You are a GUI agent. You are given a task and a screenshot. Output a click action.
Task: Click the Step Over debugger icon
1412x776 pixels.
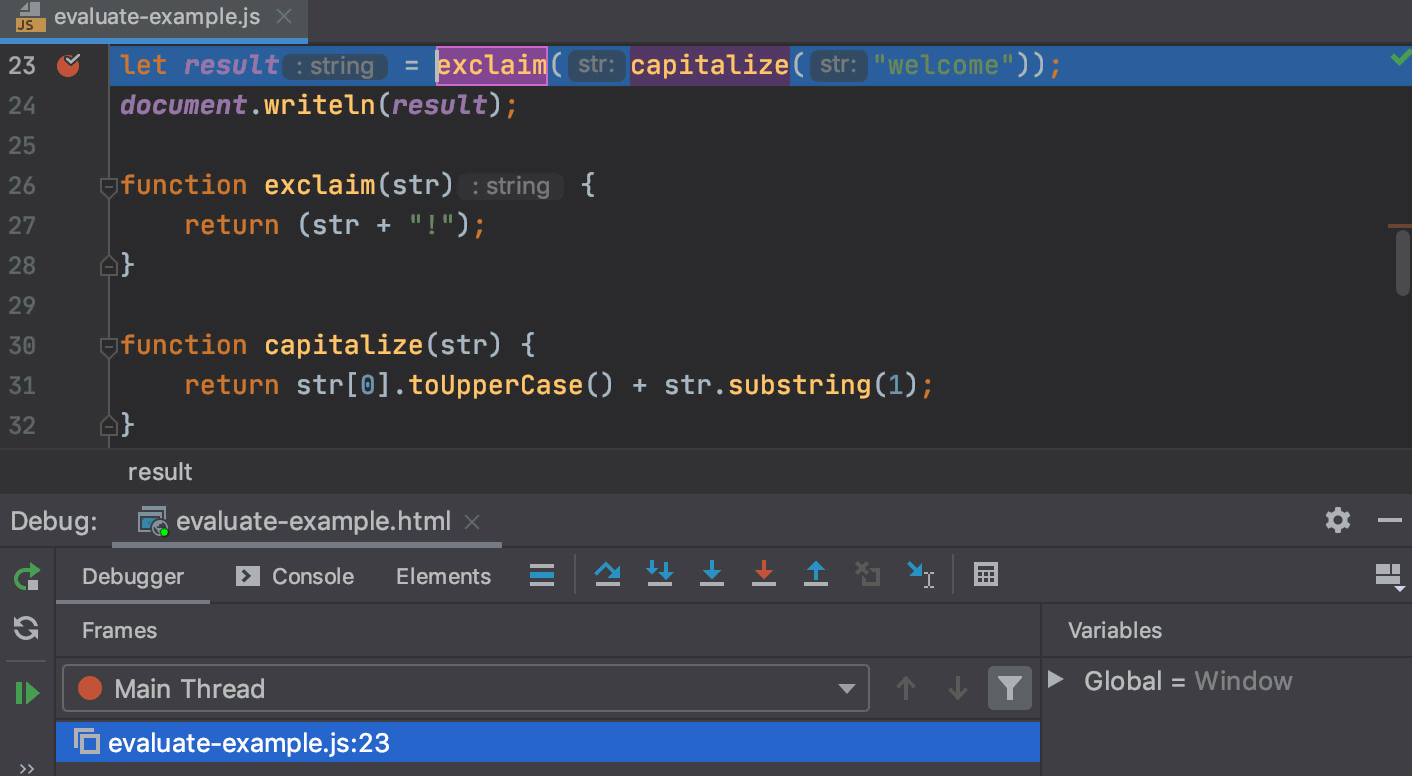pos(607,574)
